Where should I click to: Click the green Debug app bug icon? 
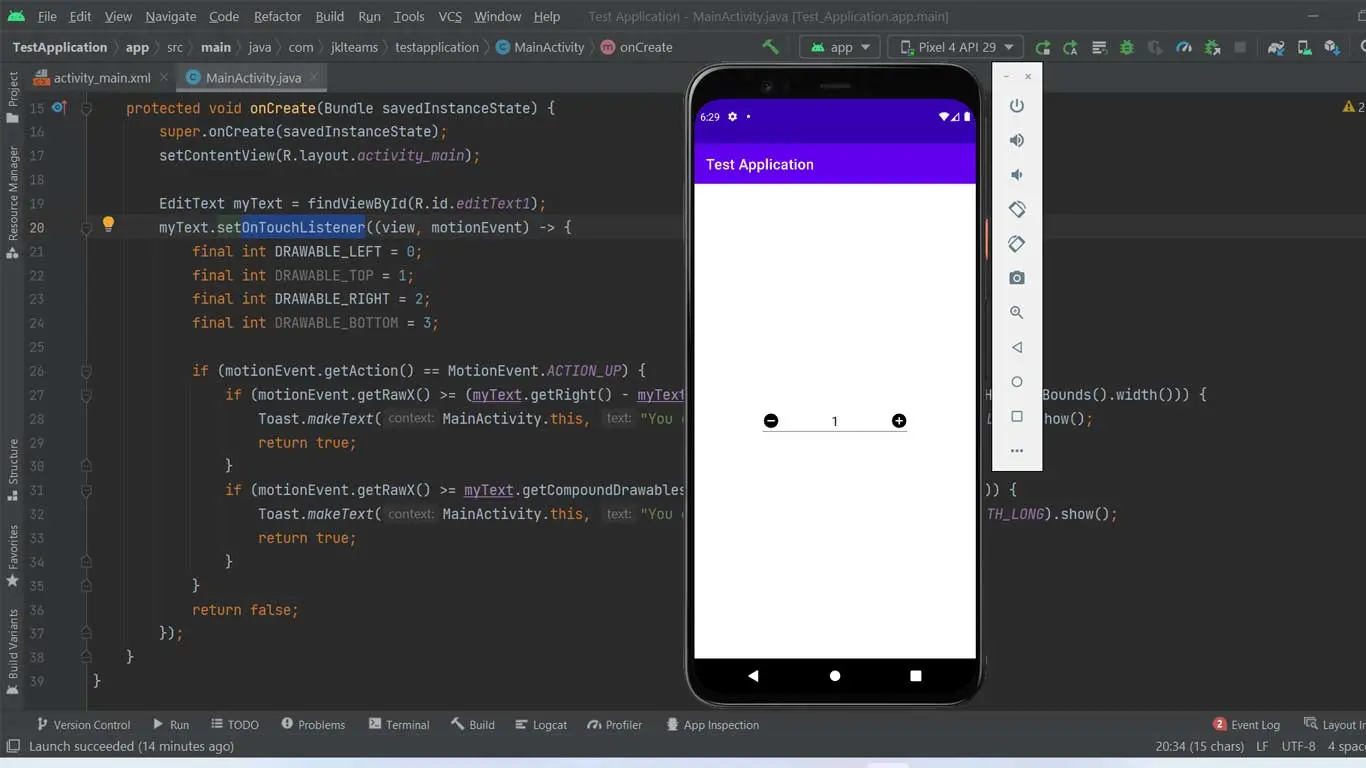[1127, 47]
